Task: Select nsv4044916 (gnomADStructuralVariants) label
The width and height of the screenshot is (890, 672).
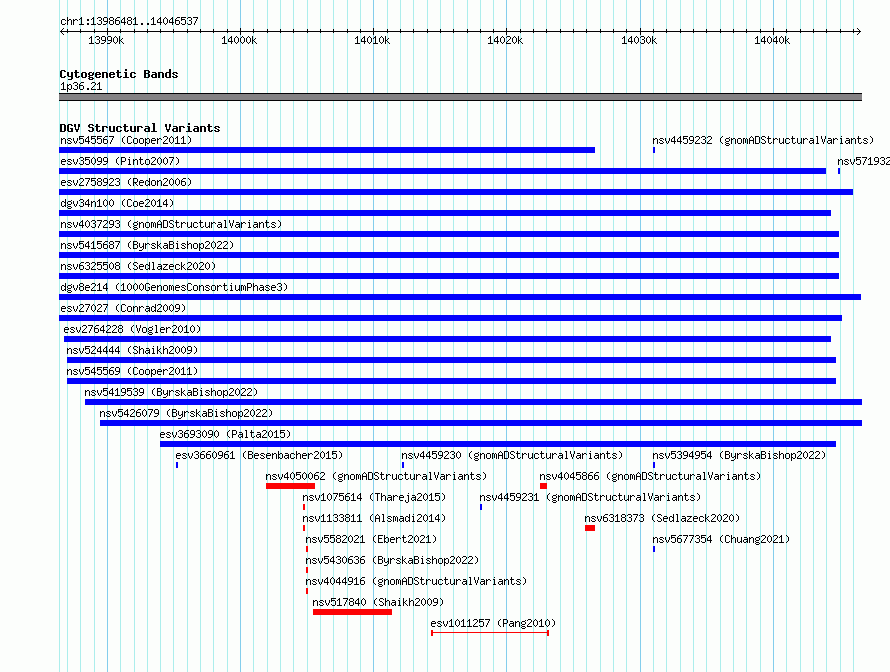Action: pyautogui.click(x=416, y=581)
